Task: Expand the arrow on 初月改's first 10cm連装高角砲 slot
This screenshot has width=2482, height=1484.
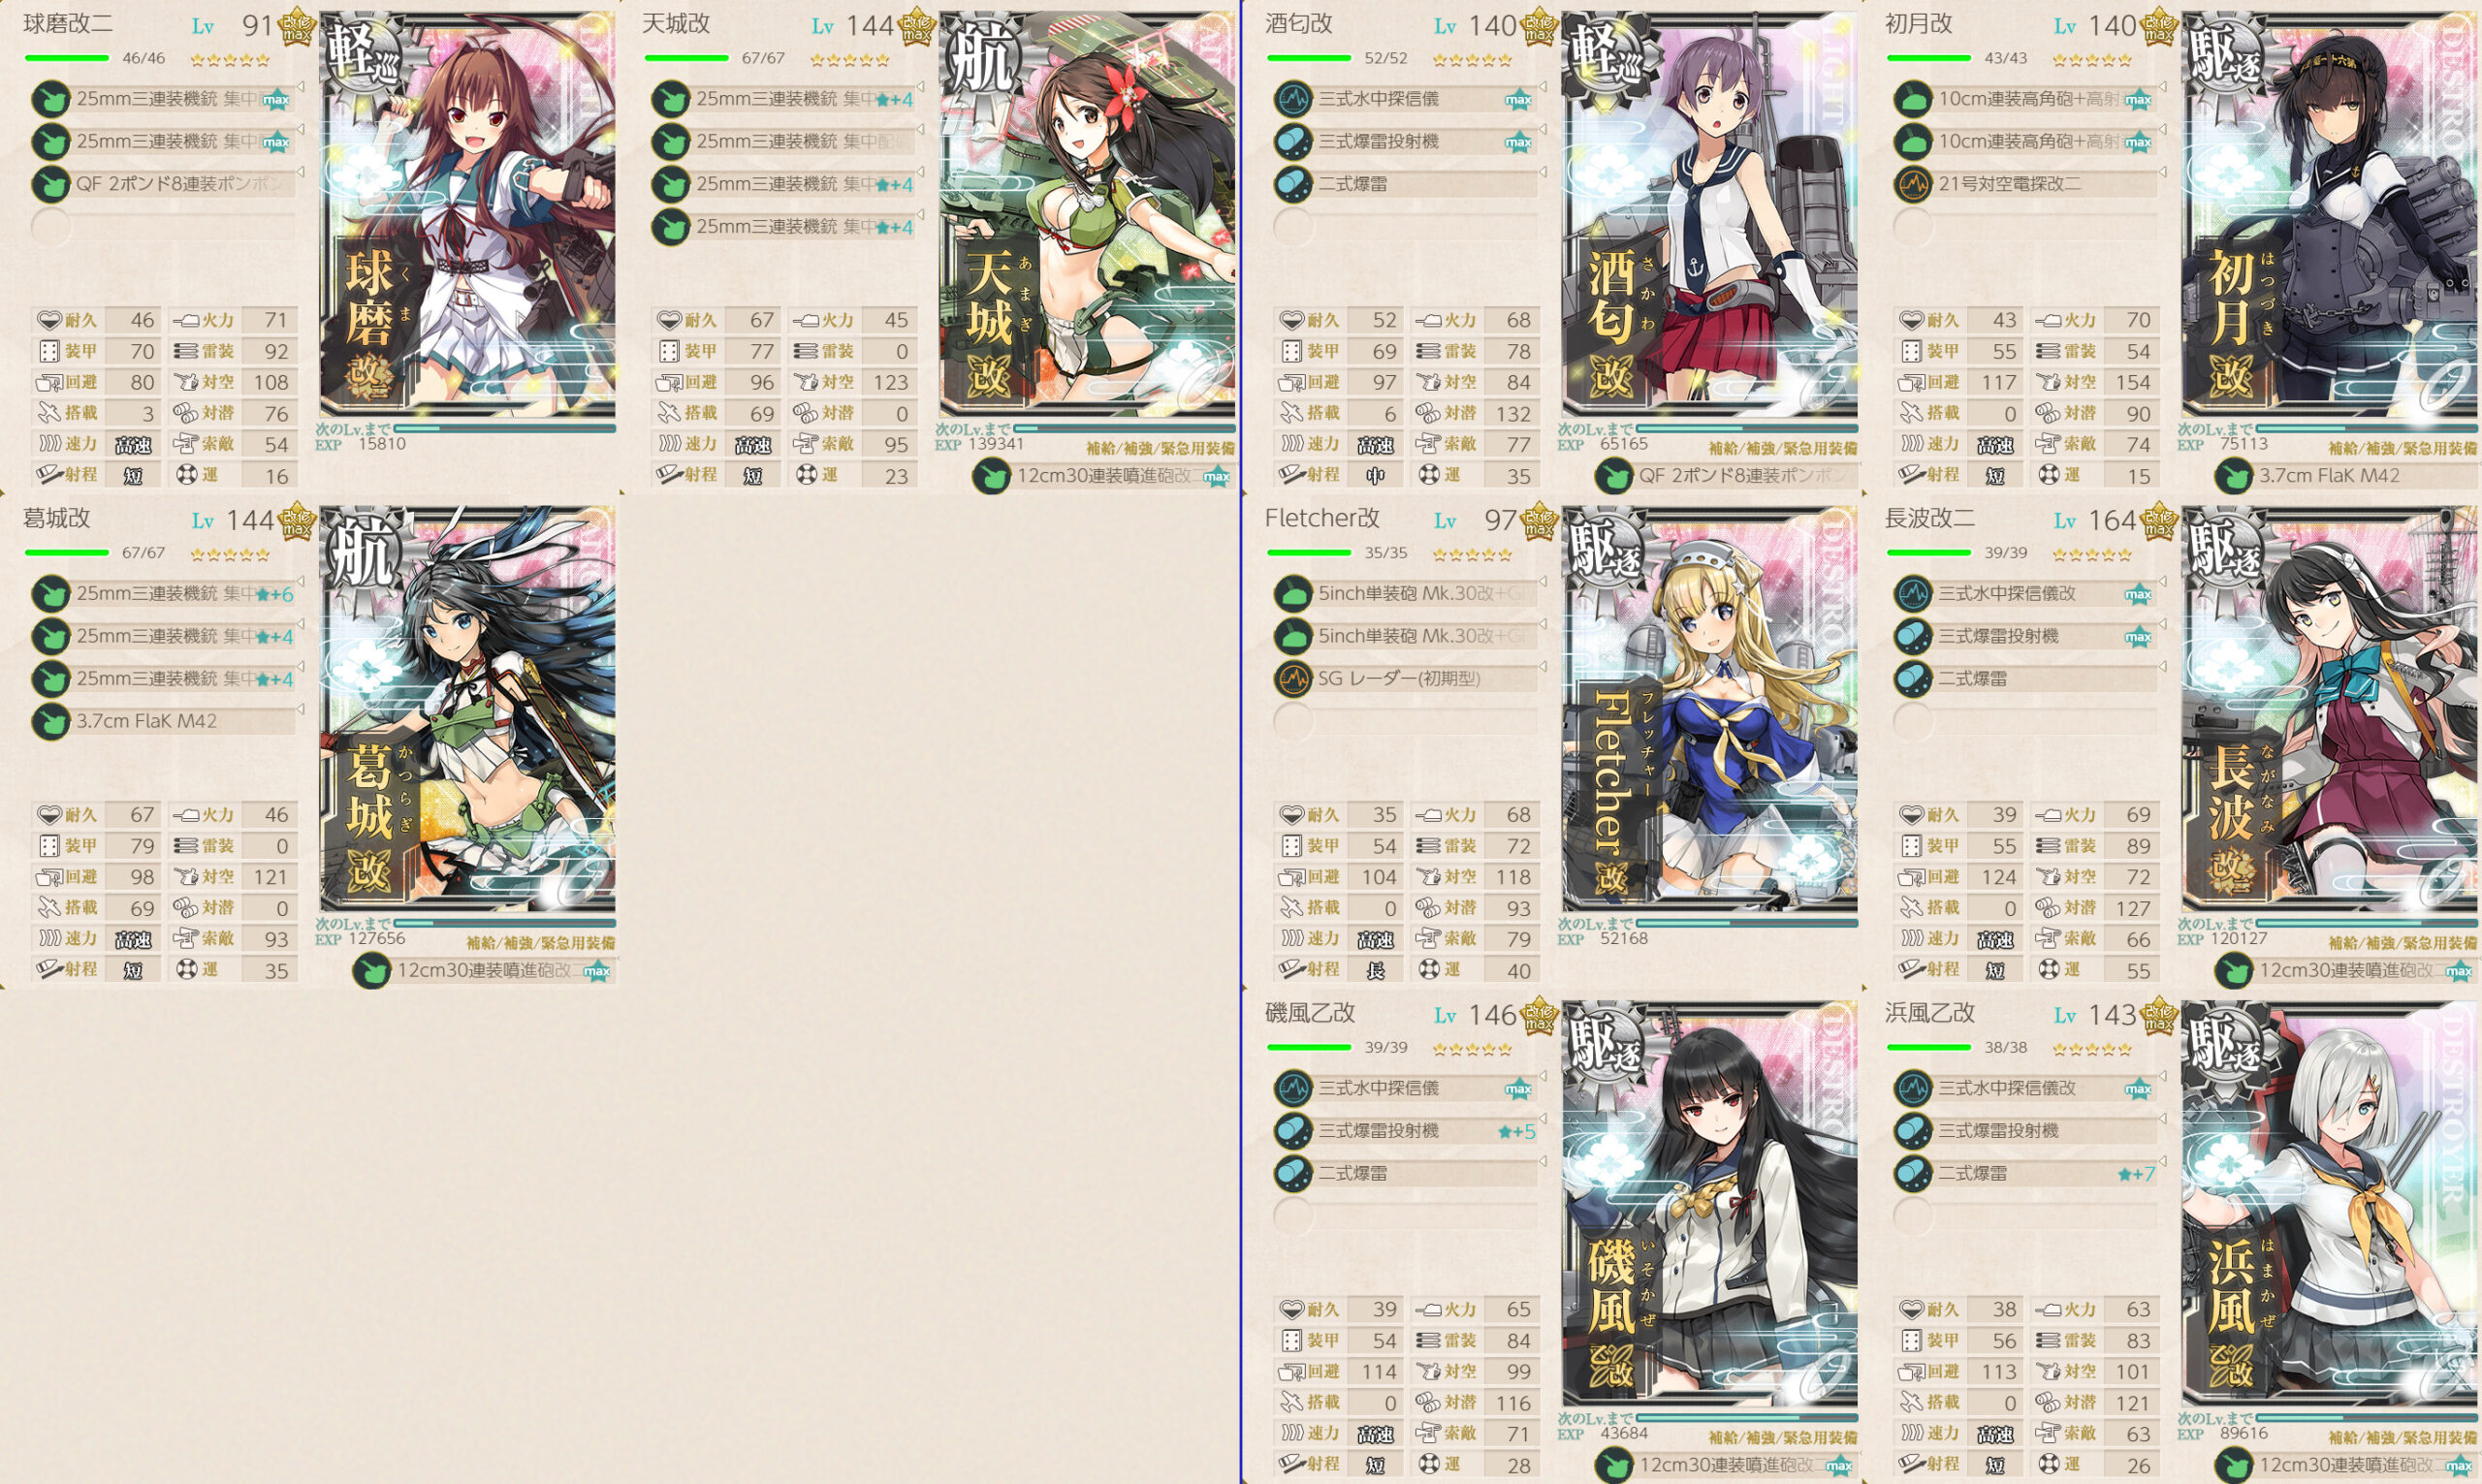Action: (2163, 89)
